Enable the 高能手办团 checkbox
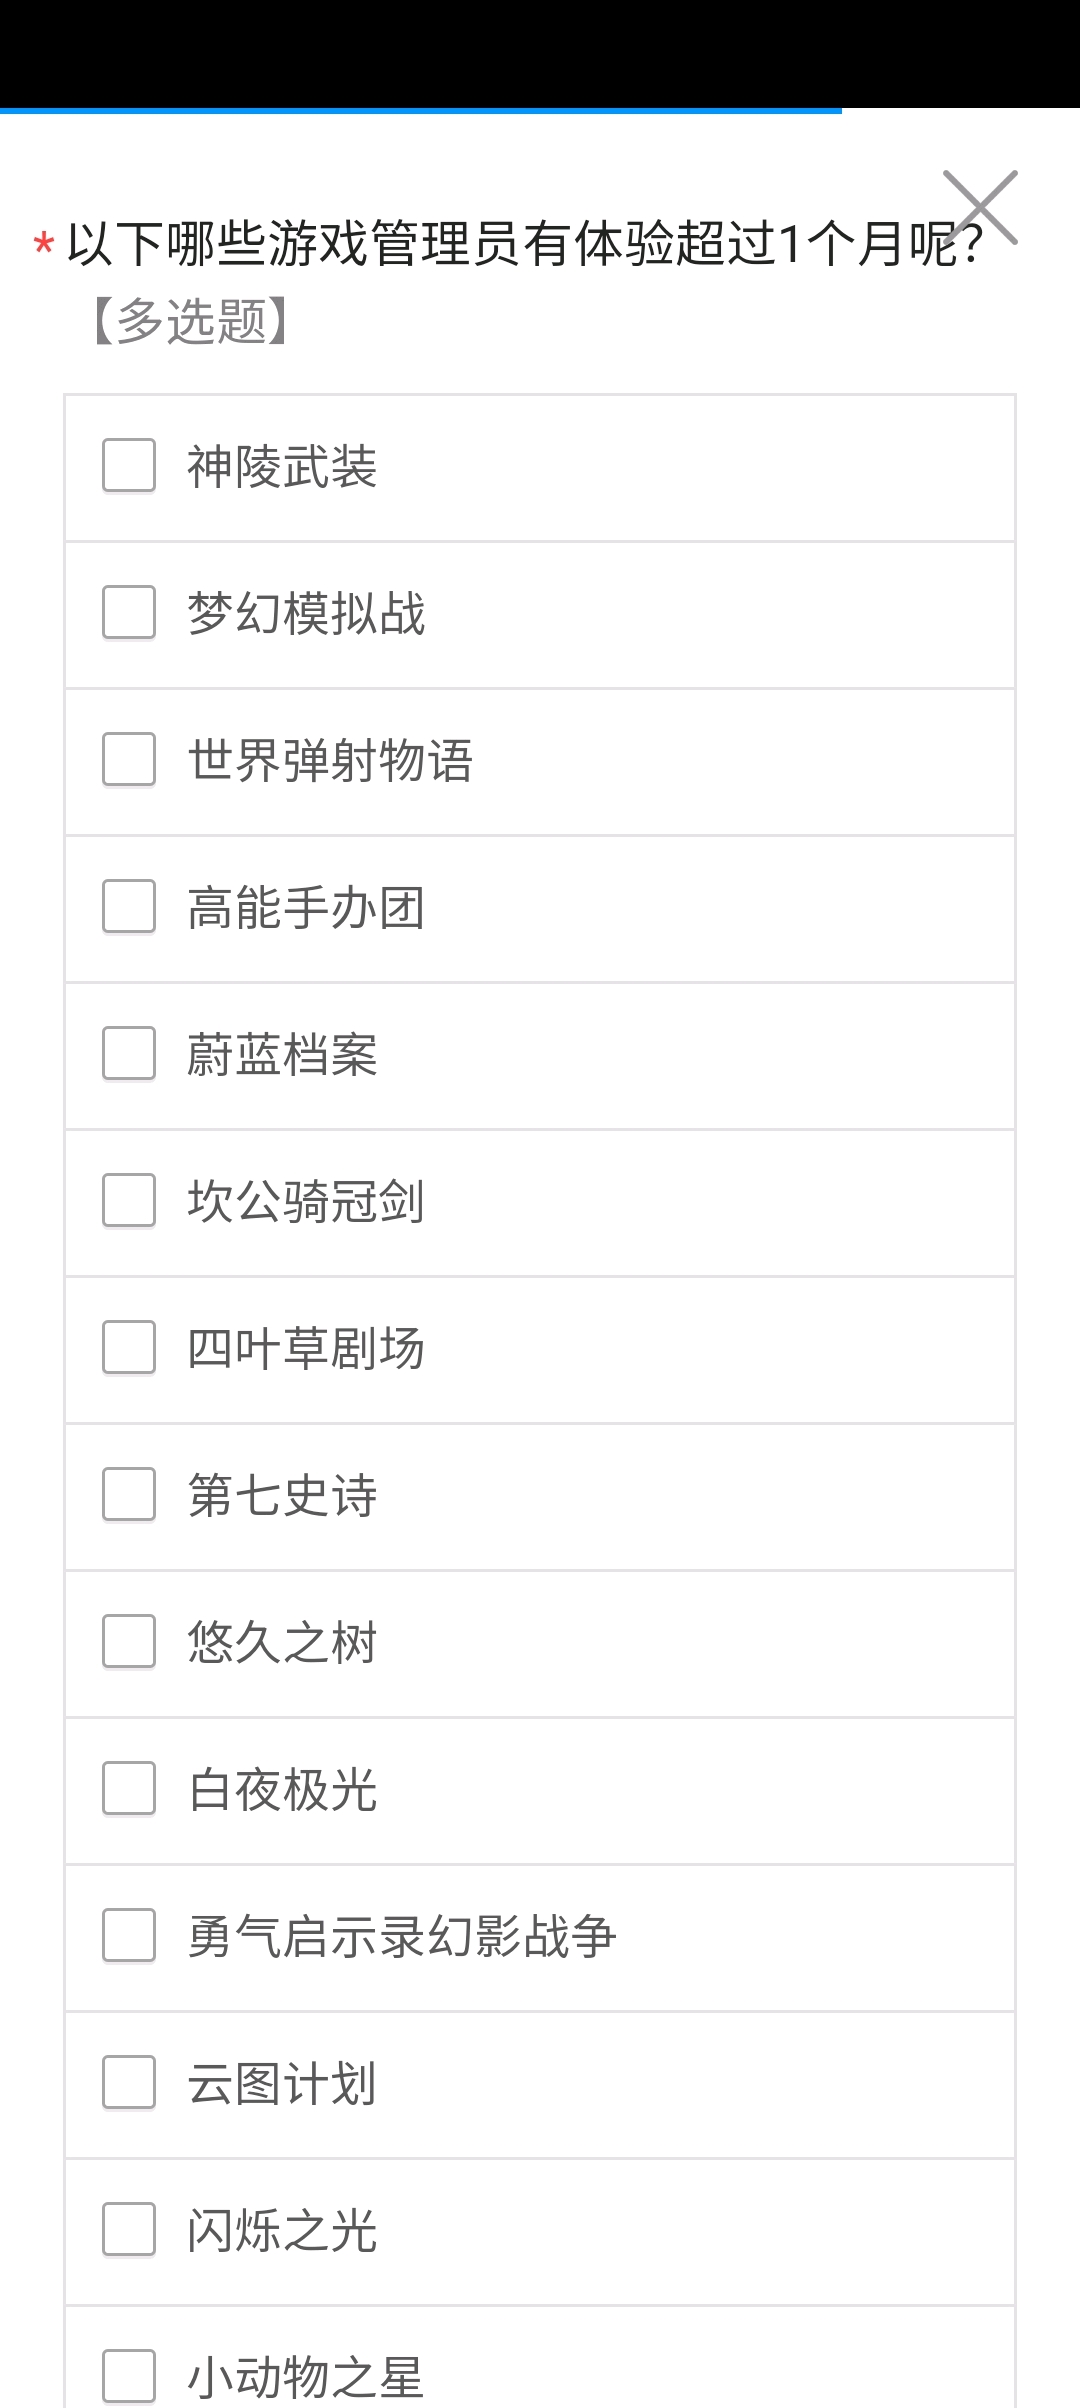 pos(129,906)
